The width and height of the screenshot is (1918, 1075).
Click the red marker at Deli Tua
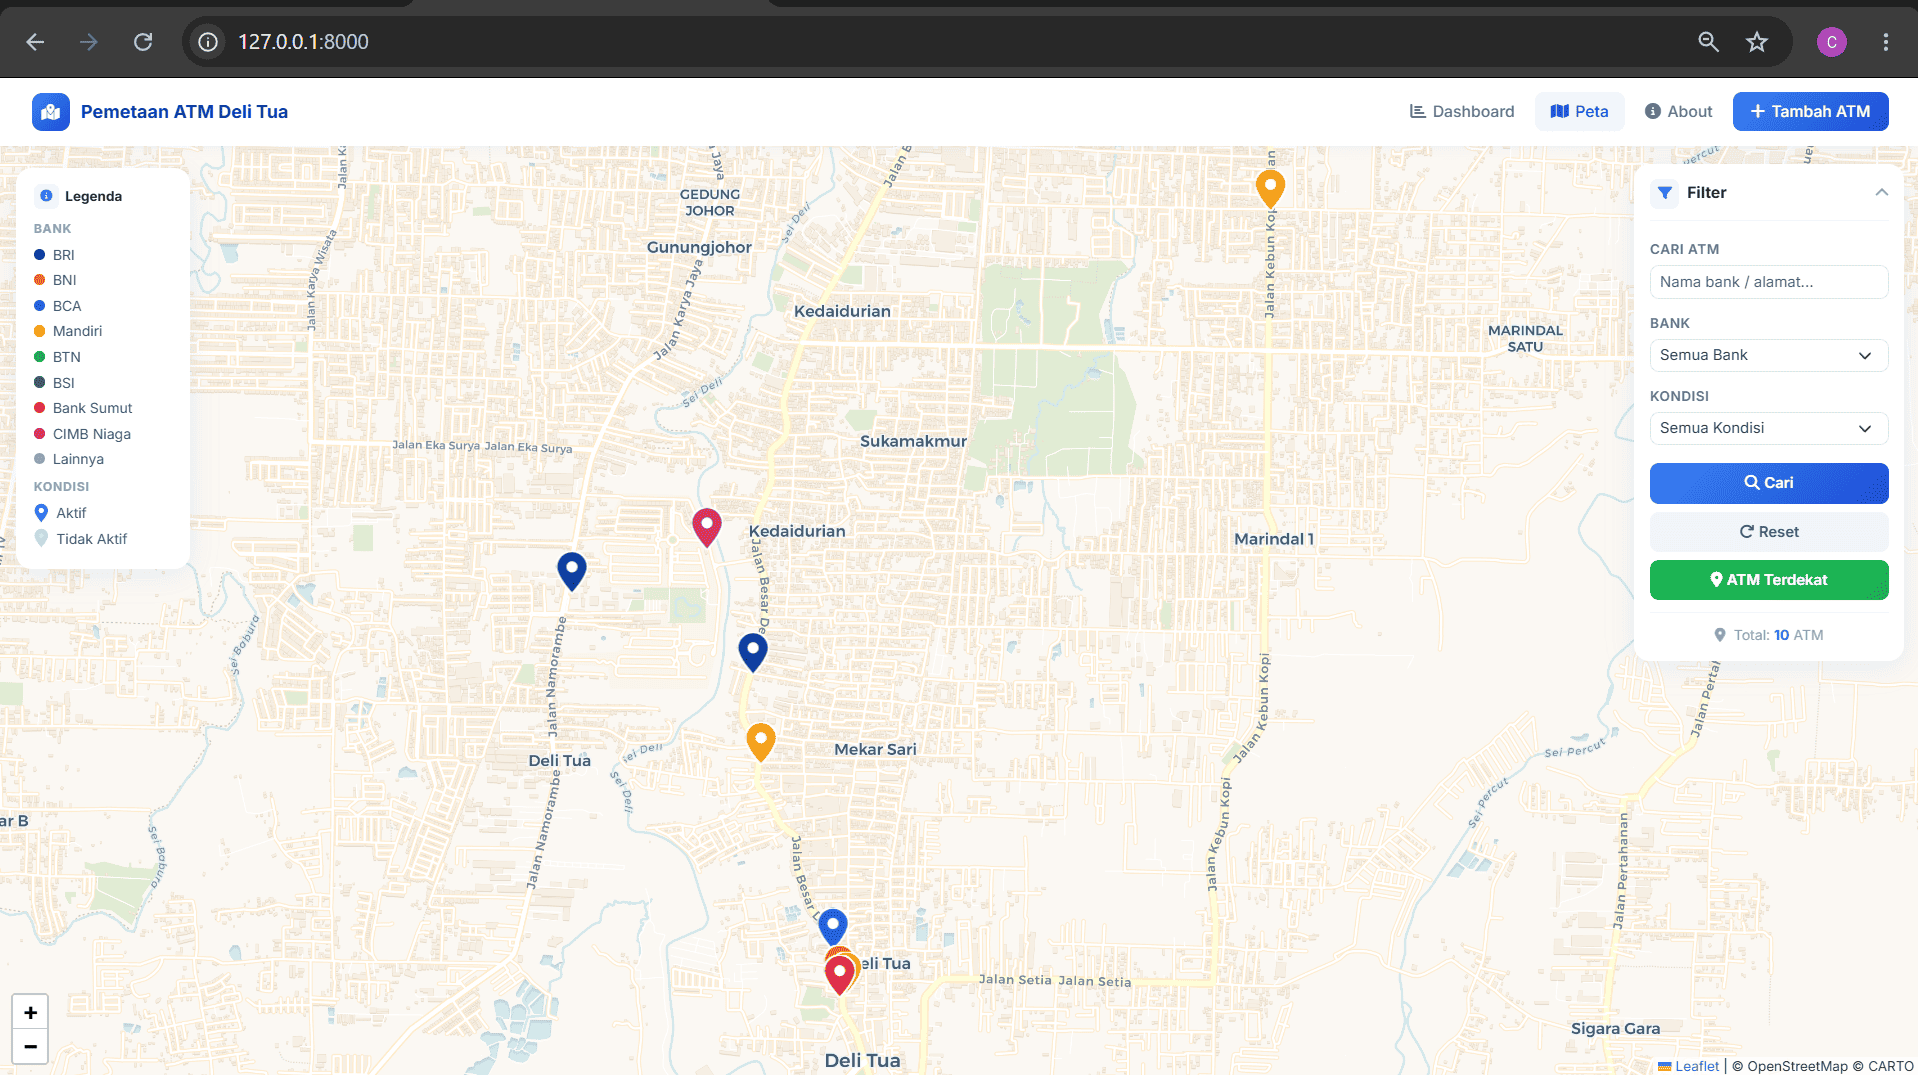tap(840, 975)
